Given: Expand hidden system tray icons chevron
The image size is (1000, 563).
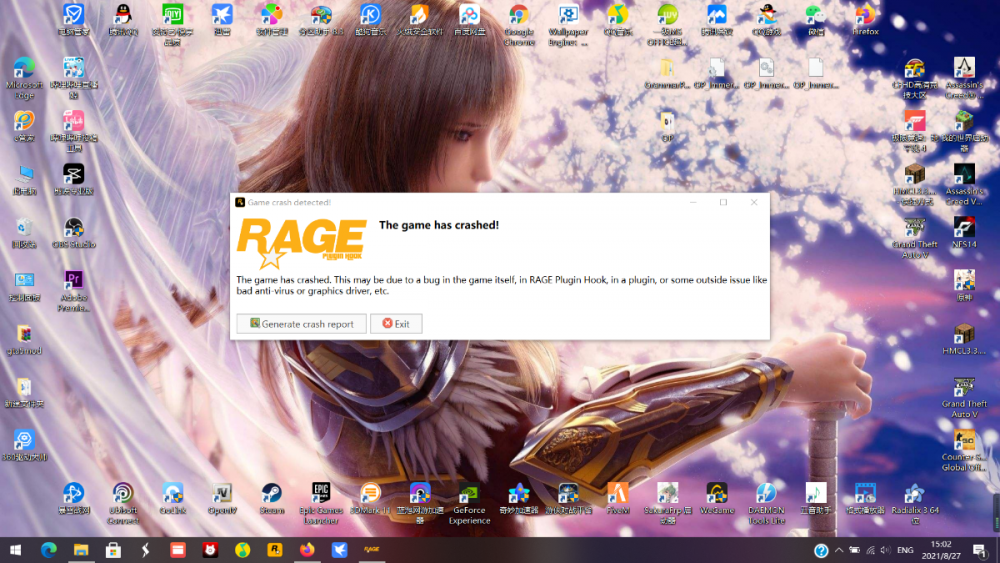Looking at the screenshot, I should coord(838,550).
